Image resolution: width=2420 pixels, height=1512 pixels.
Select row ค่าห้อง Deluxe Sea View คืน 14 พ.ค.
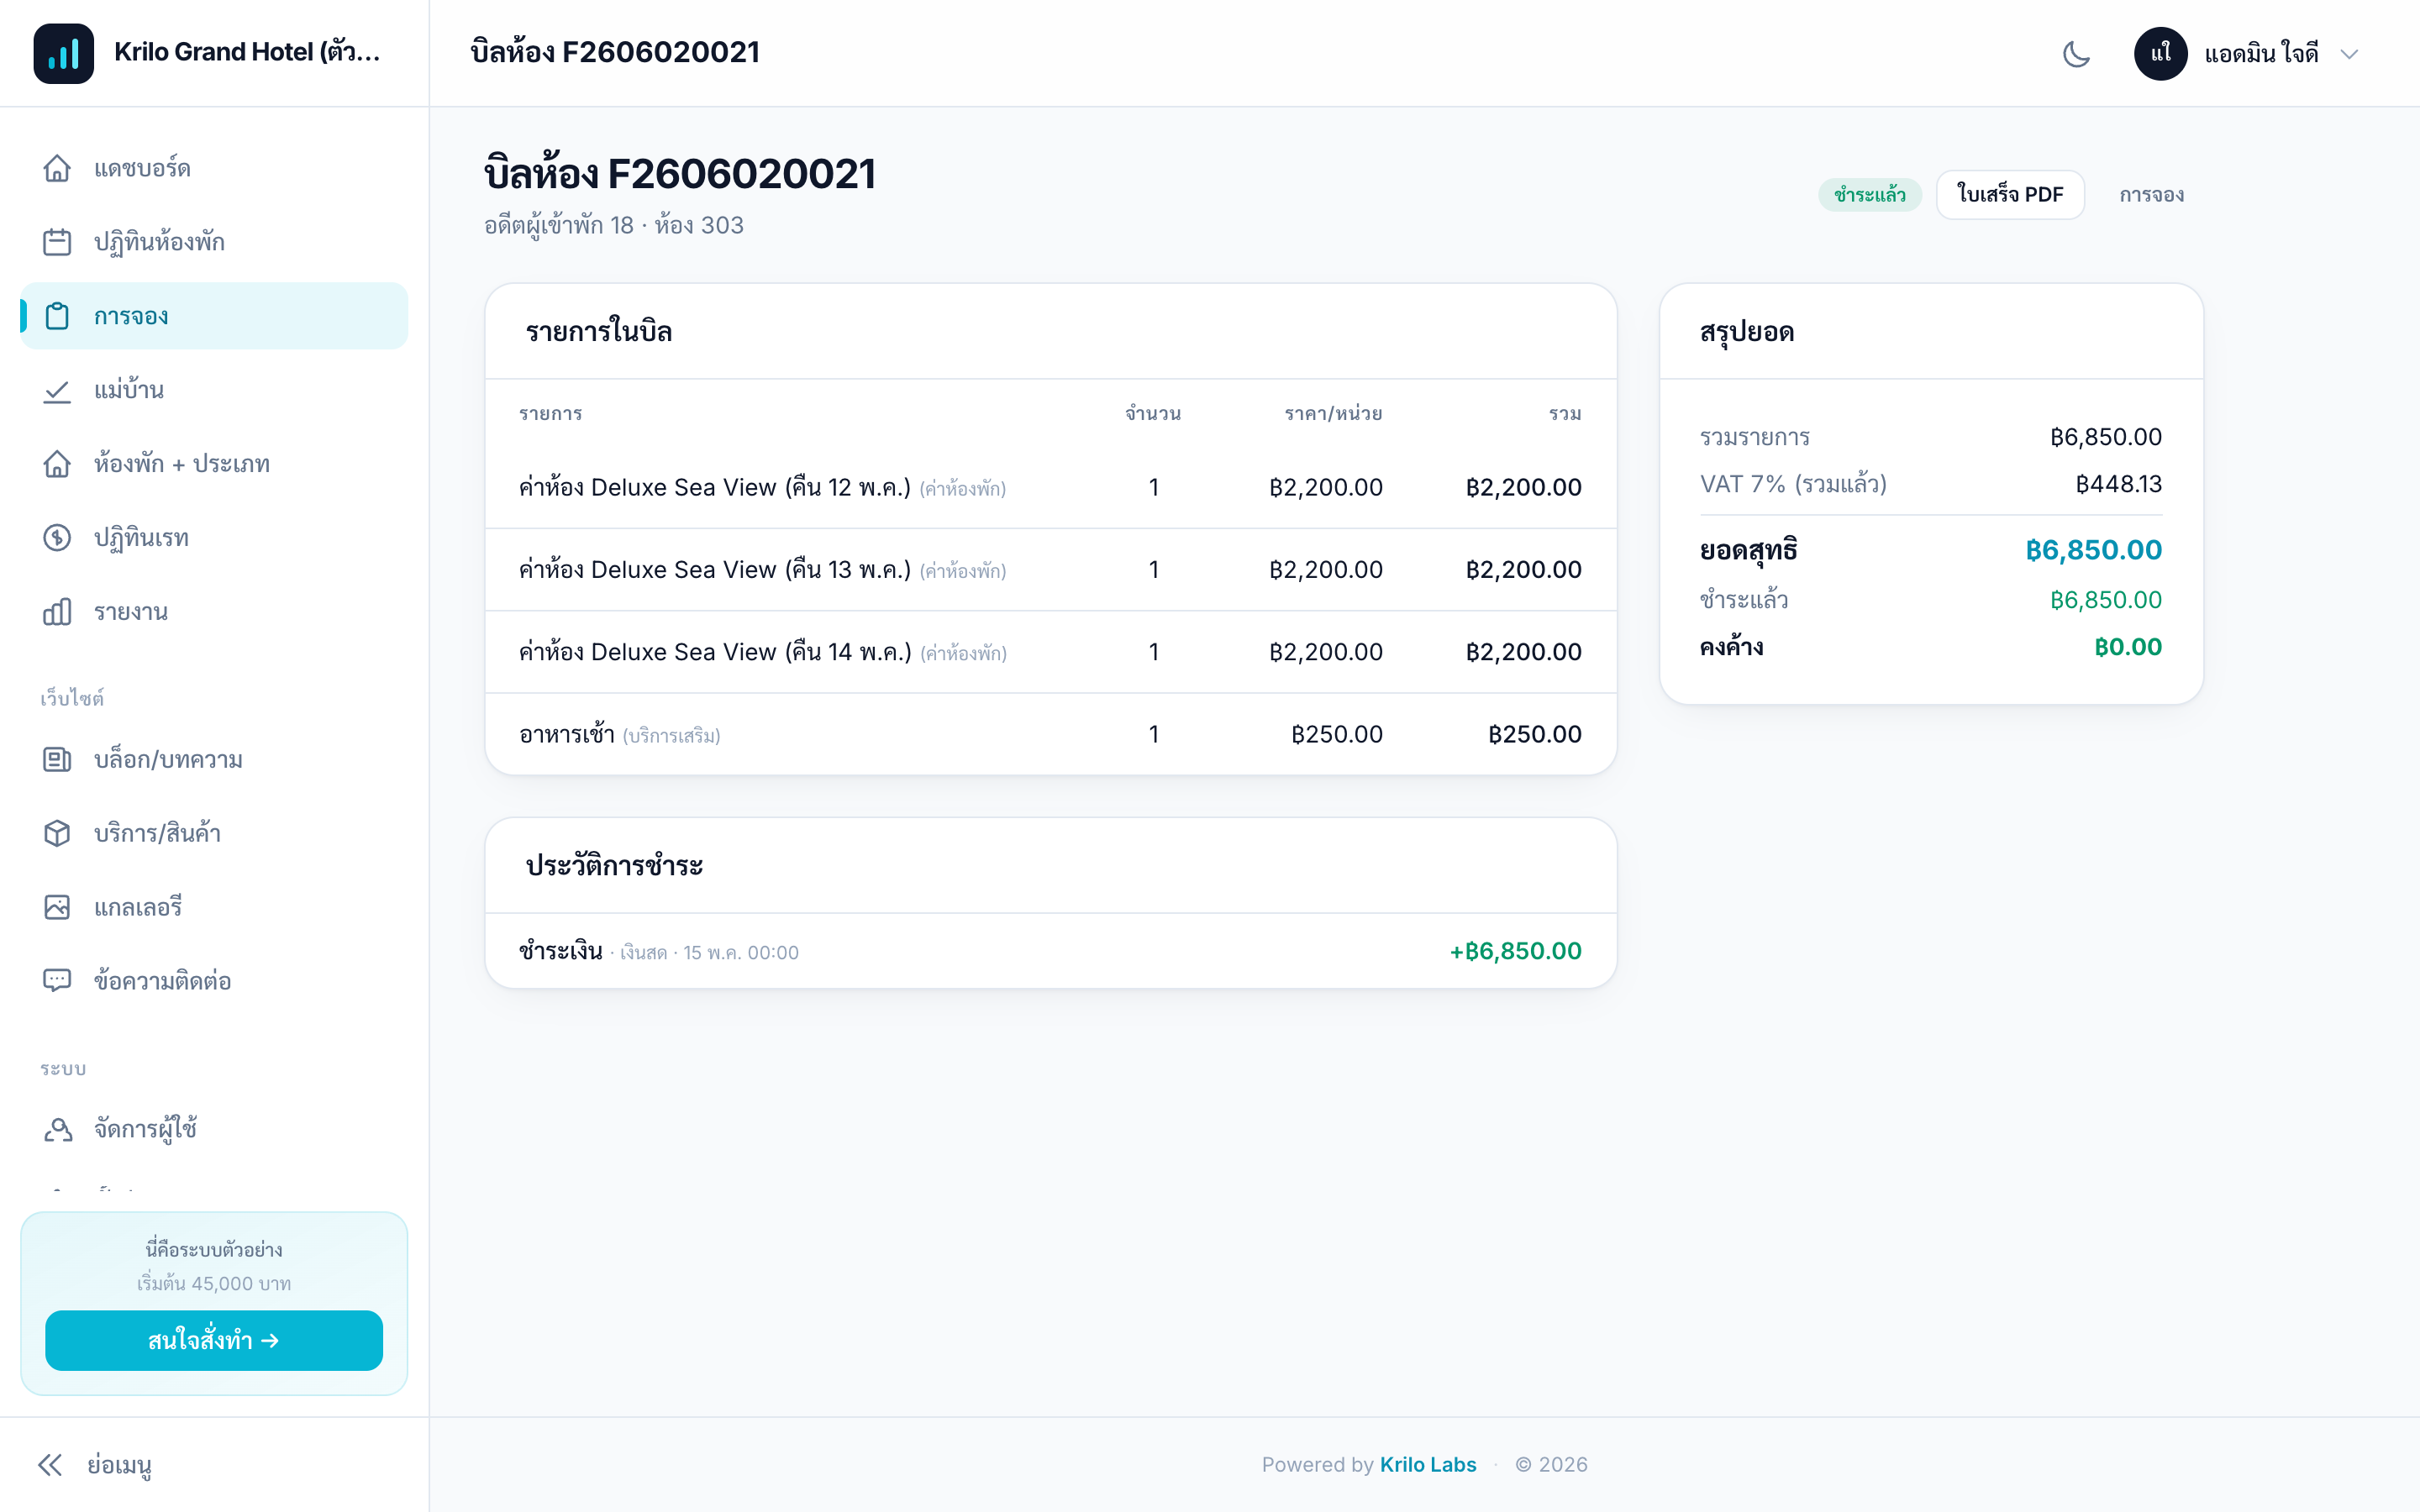tap(1050, 652)
